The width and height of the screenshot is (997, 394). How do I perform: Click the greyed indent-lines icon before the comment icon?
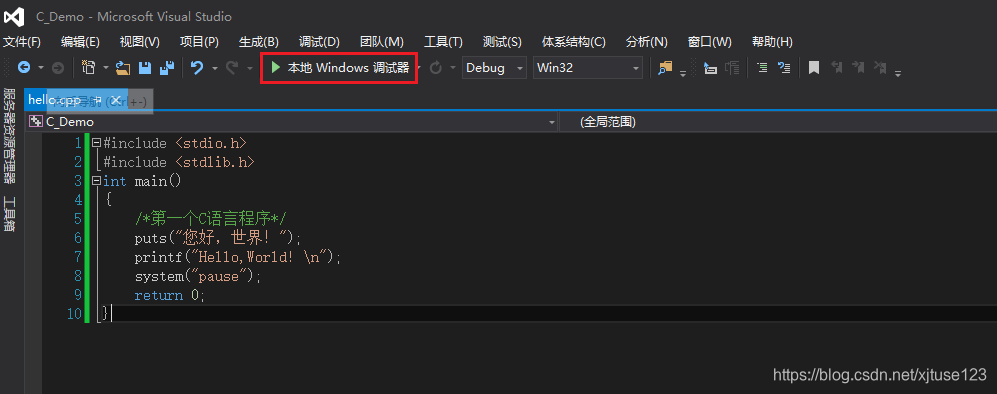click(732, 67)
